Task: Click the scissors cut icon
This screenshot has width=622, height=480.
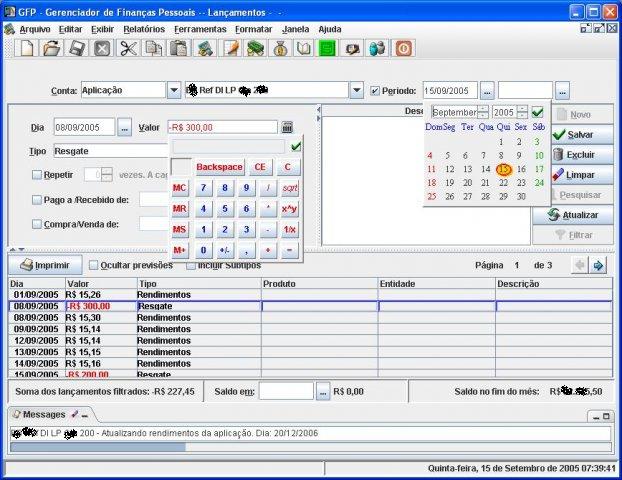Action: pyautogui.click(x=128, y=48)
